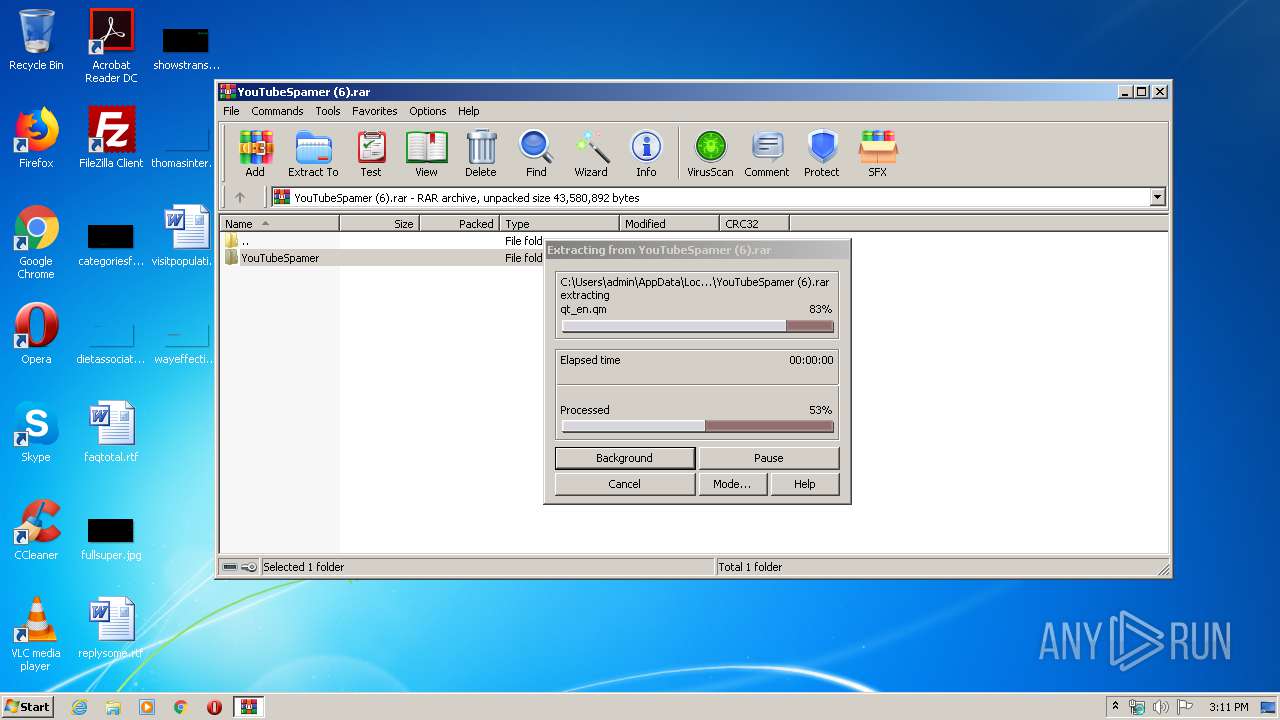
Task: Open replysome.rtf document icon
Action: (x=111, y=628)
